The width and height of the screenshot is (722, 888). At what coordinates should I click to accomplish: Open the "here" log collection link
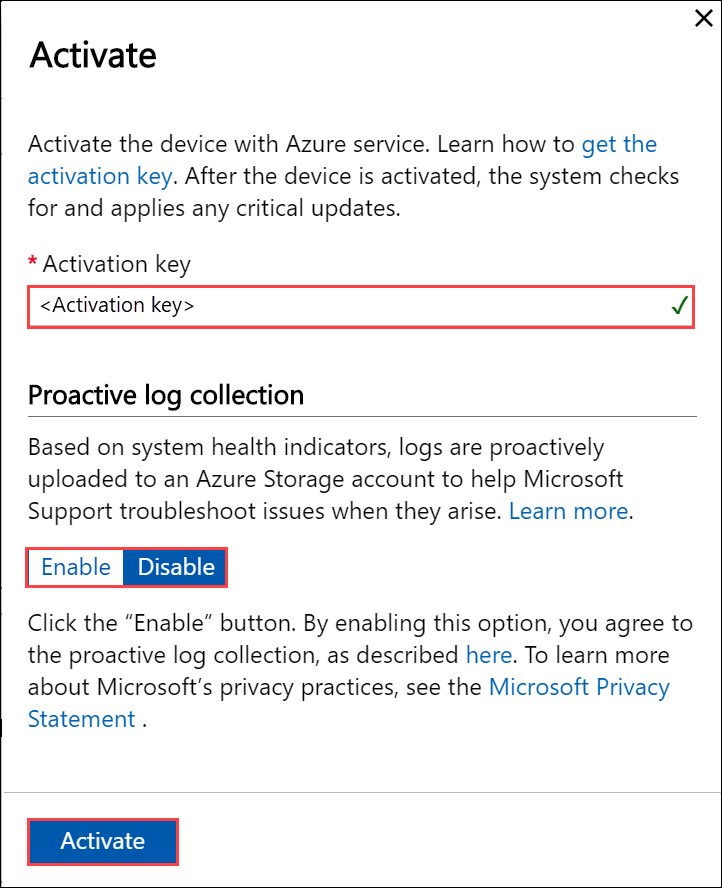[x=489, y=655]
